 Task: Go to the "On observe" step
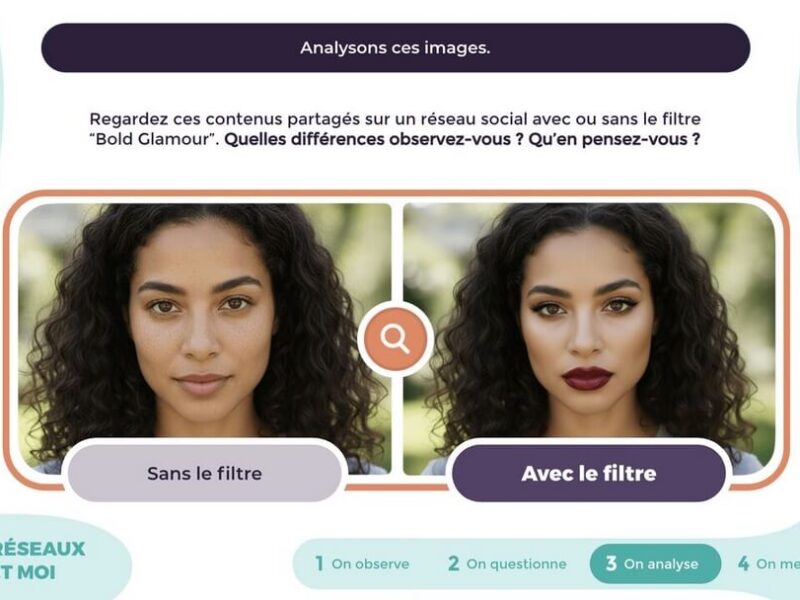click(x=362, y=564)
